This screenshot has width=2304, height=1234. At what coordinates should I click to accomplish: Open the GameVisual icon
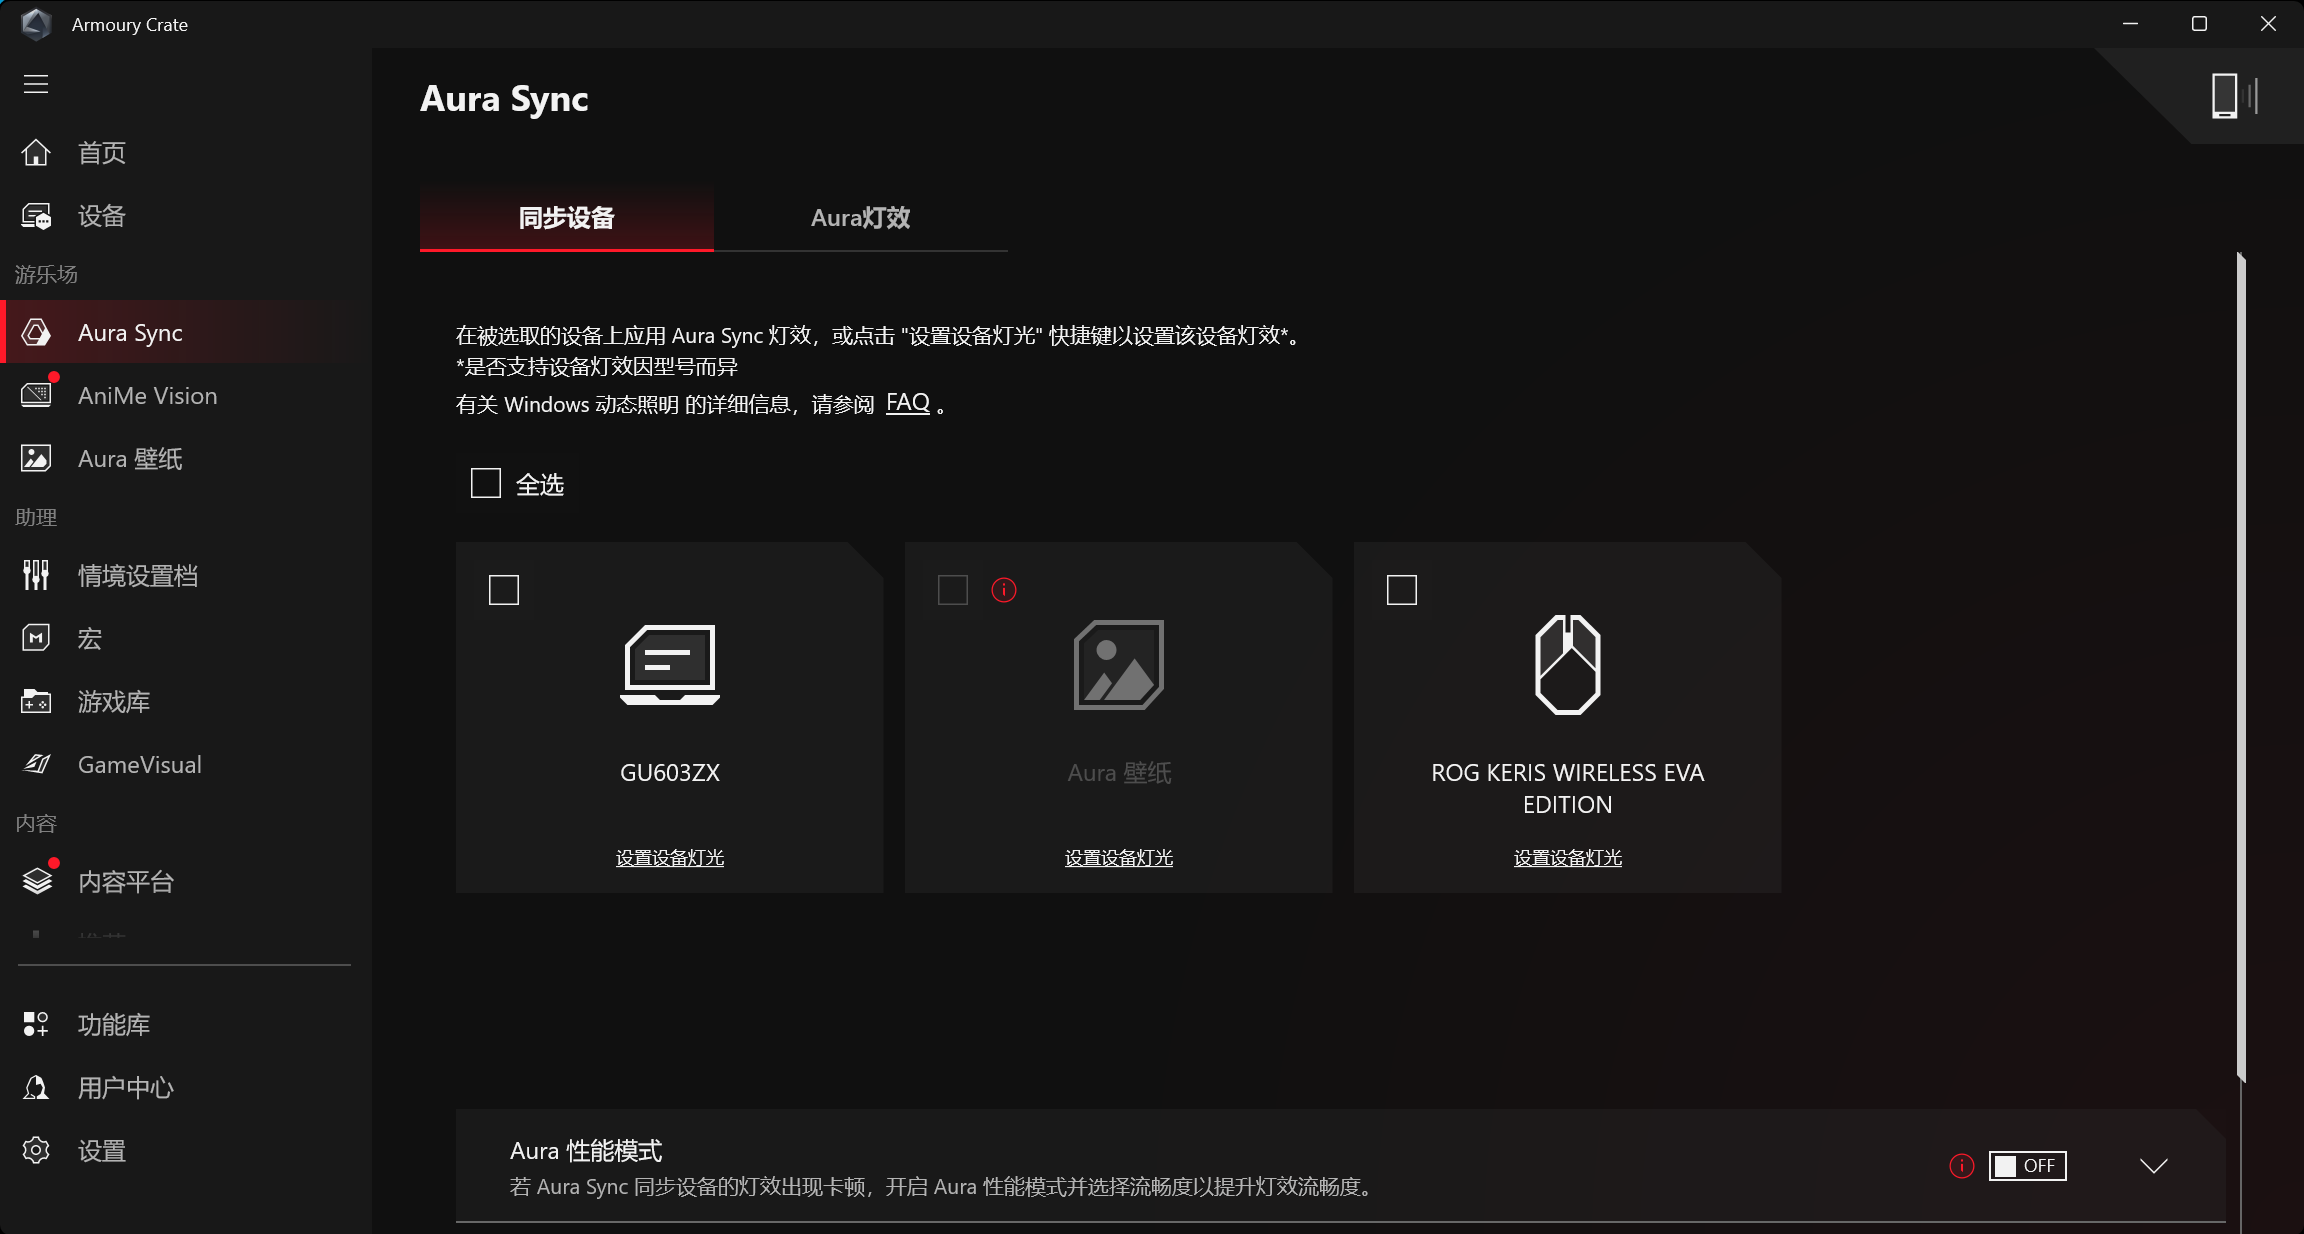pos(36,764)
